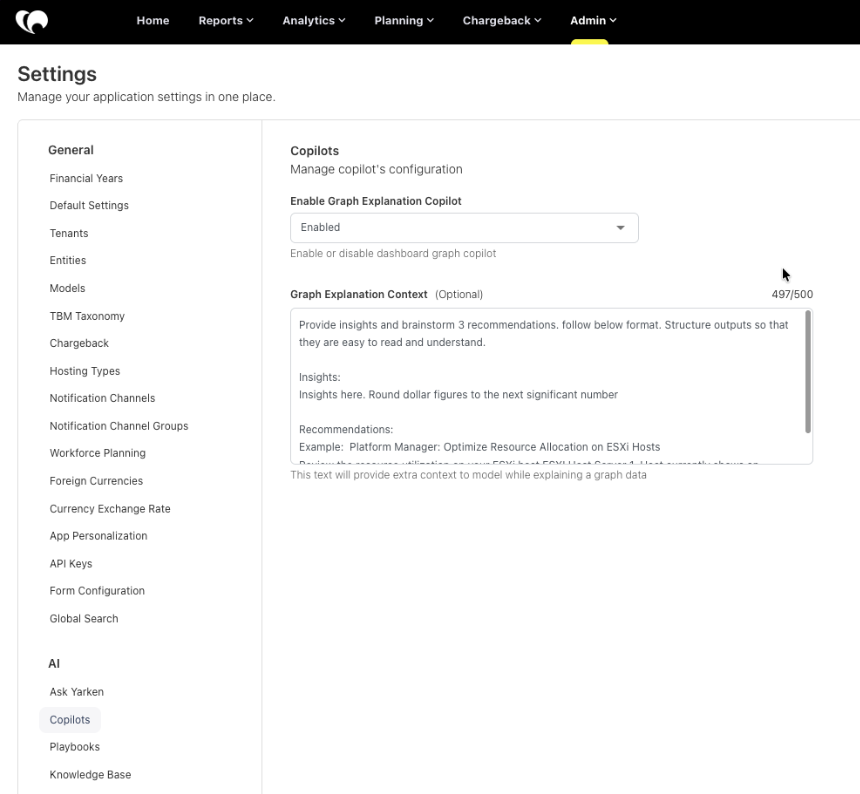The height and width of the screenshot is (794, 860).
Task: Open Financial Years settings
Action: (x=86, y=178)
